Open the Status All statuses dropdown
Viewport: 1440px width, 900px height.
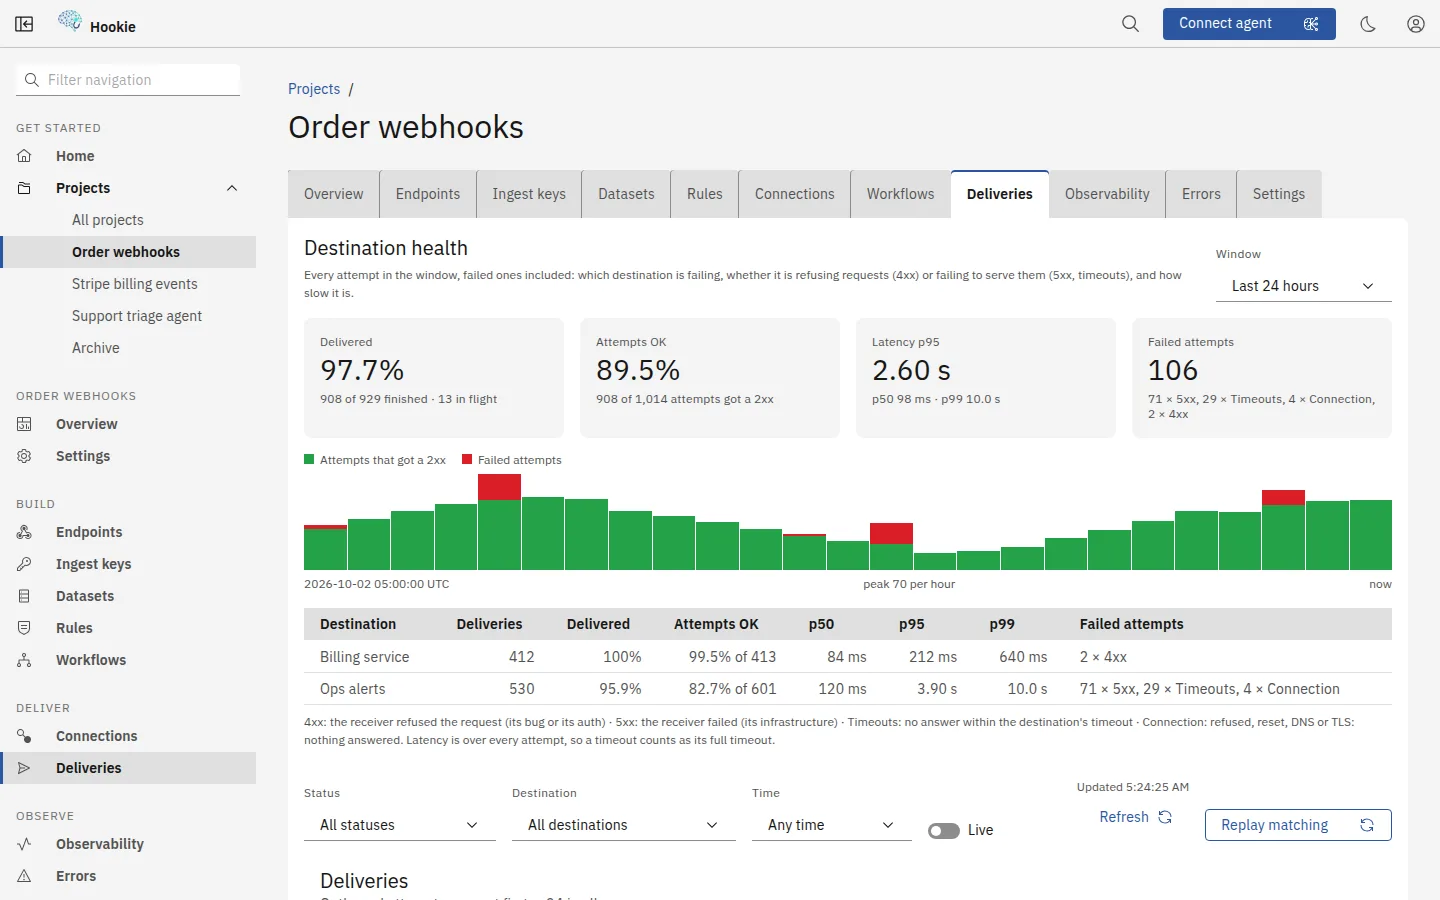400,825
